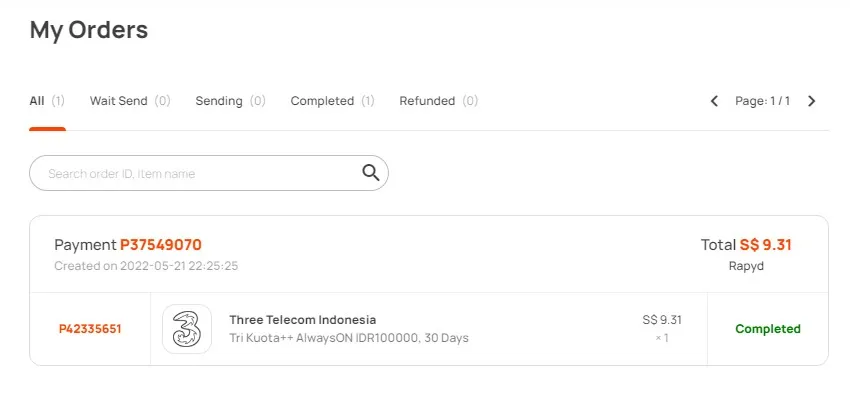Screen dimensions: 850x401
Task: Click the item price S$ 9.31 in row
Action: pos(662,320)
